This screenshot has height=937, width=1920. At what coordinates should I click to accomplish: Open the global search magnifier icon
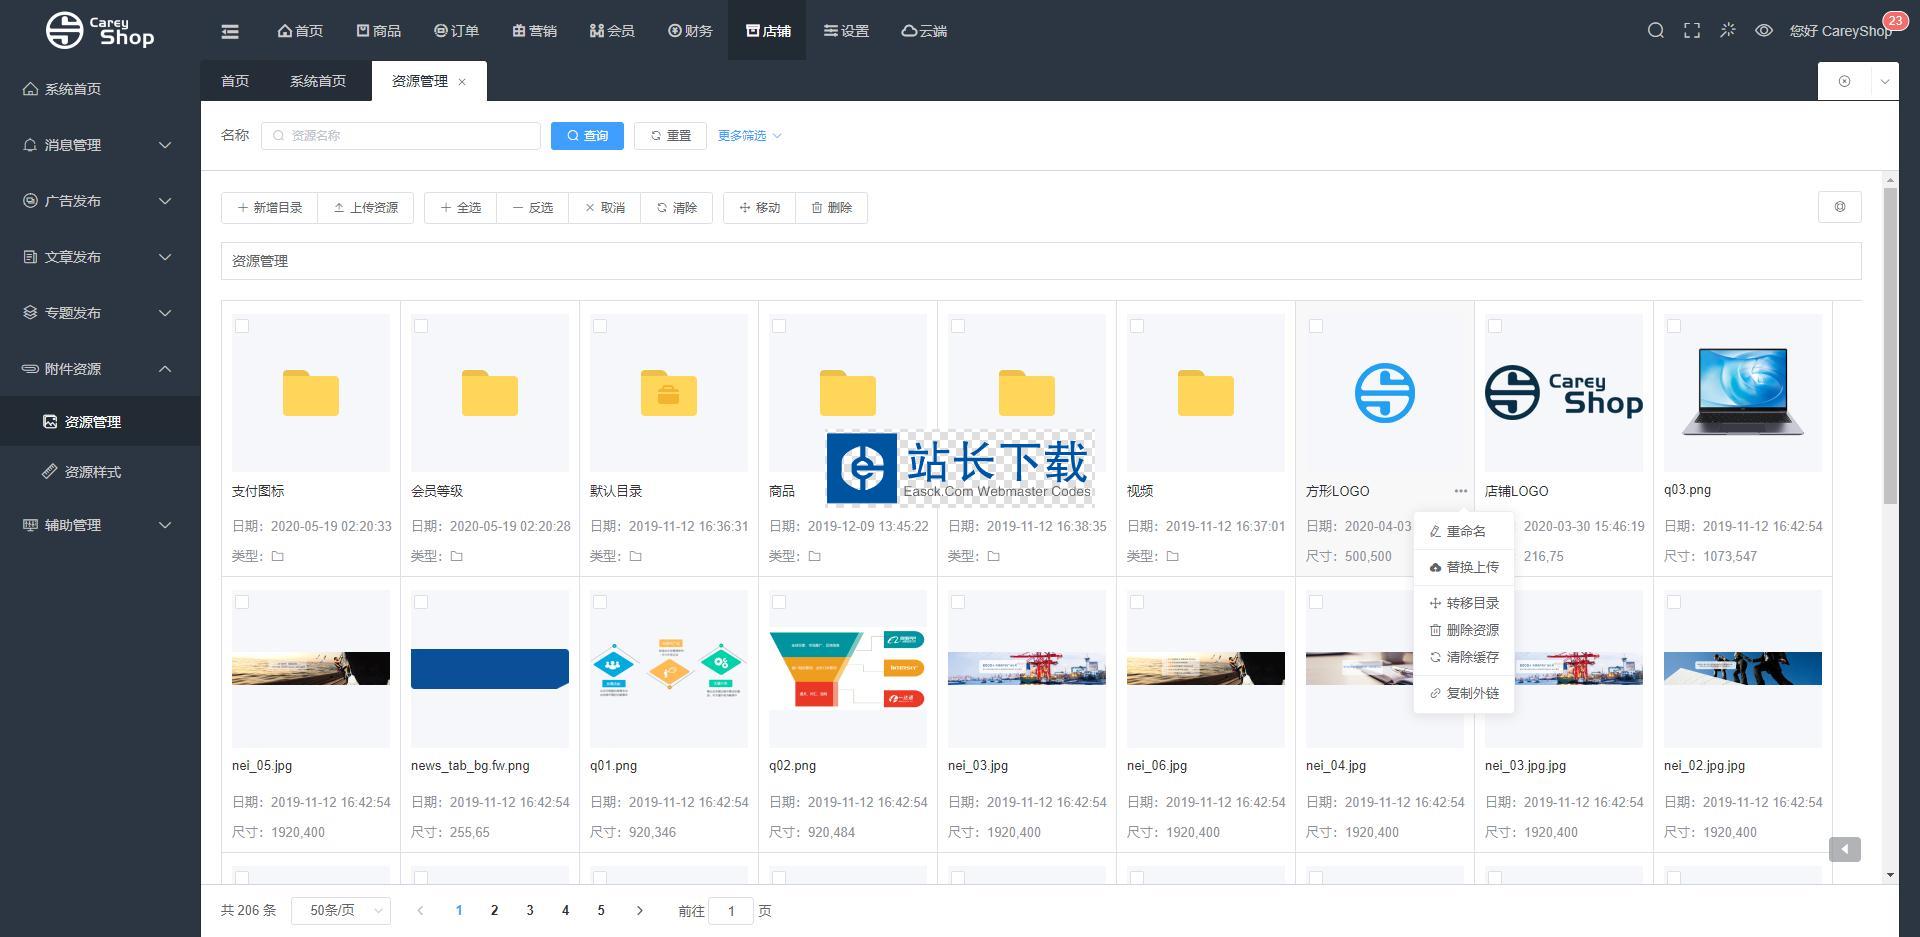point(1655,31)
